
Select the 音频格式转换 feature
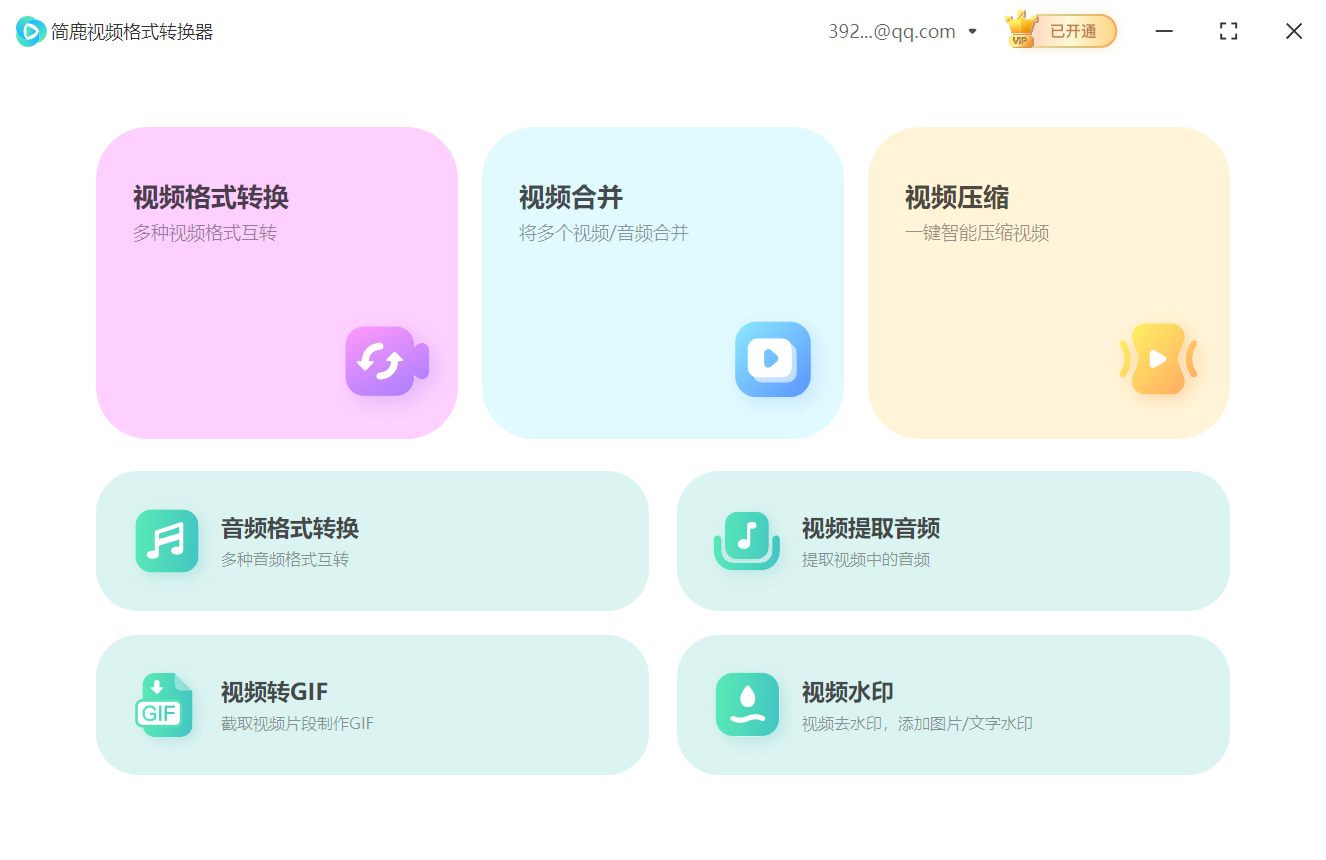[x=372, y=541]
